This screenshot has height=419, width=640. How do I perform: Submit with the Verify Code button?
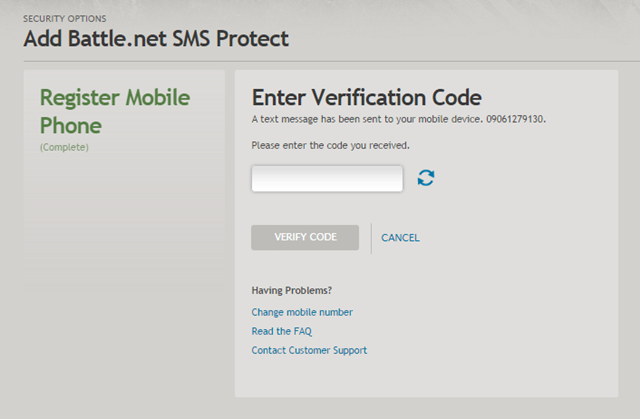305,237
